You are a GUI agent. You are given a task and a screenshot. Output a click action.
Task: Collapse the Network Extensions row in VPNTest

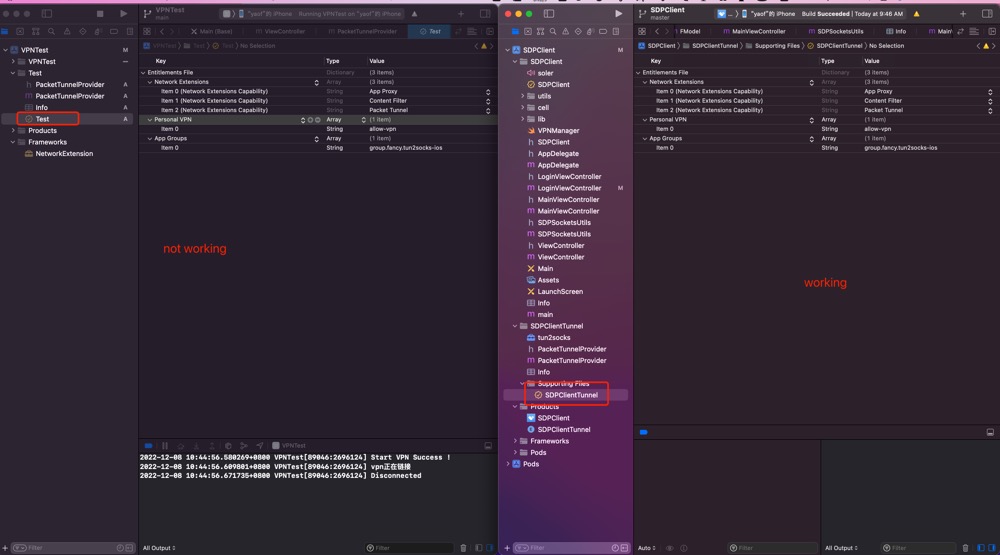click(x=149, y=82)
